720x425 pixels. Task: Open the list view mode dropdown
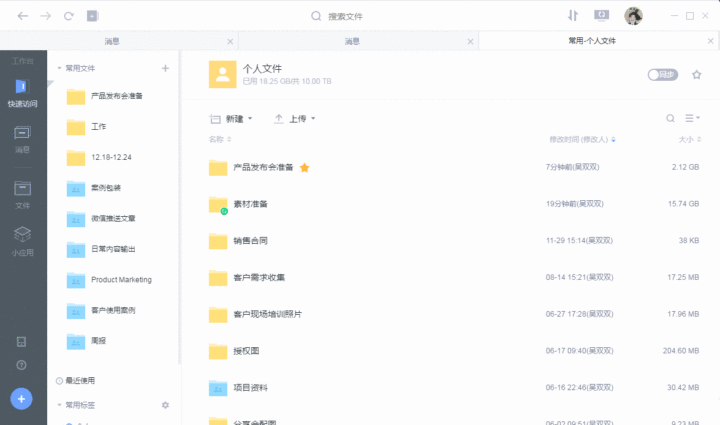point(692,118)
